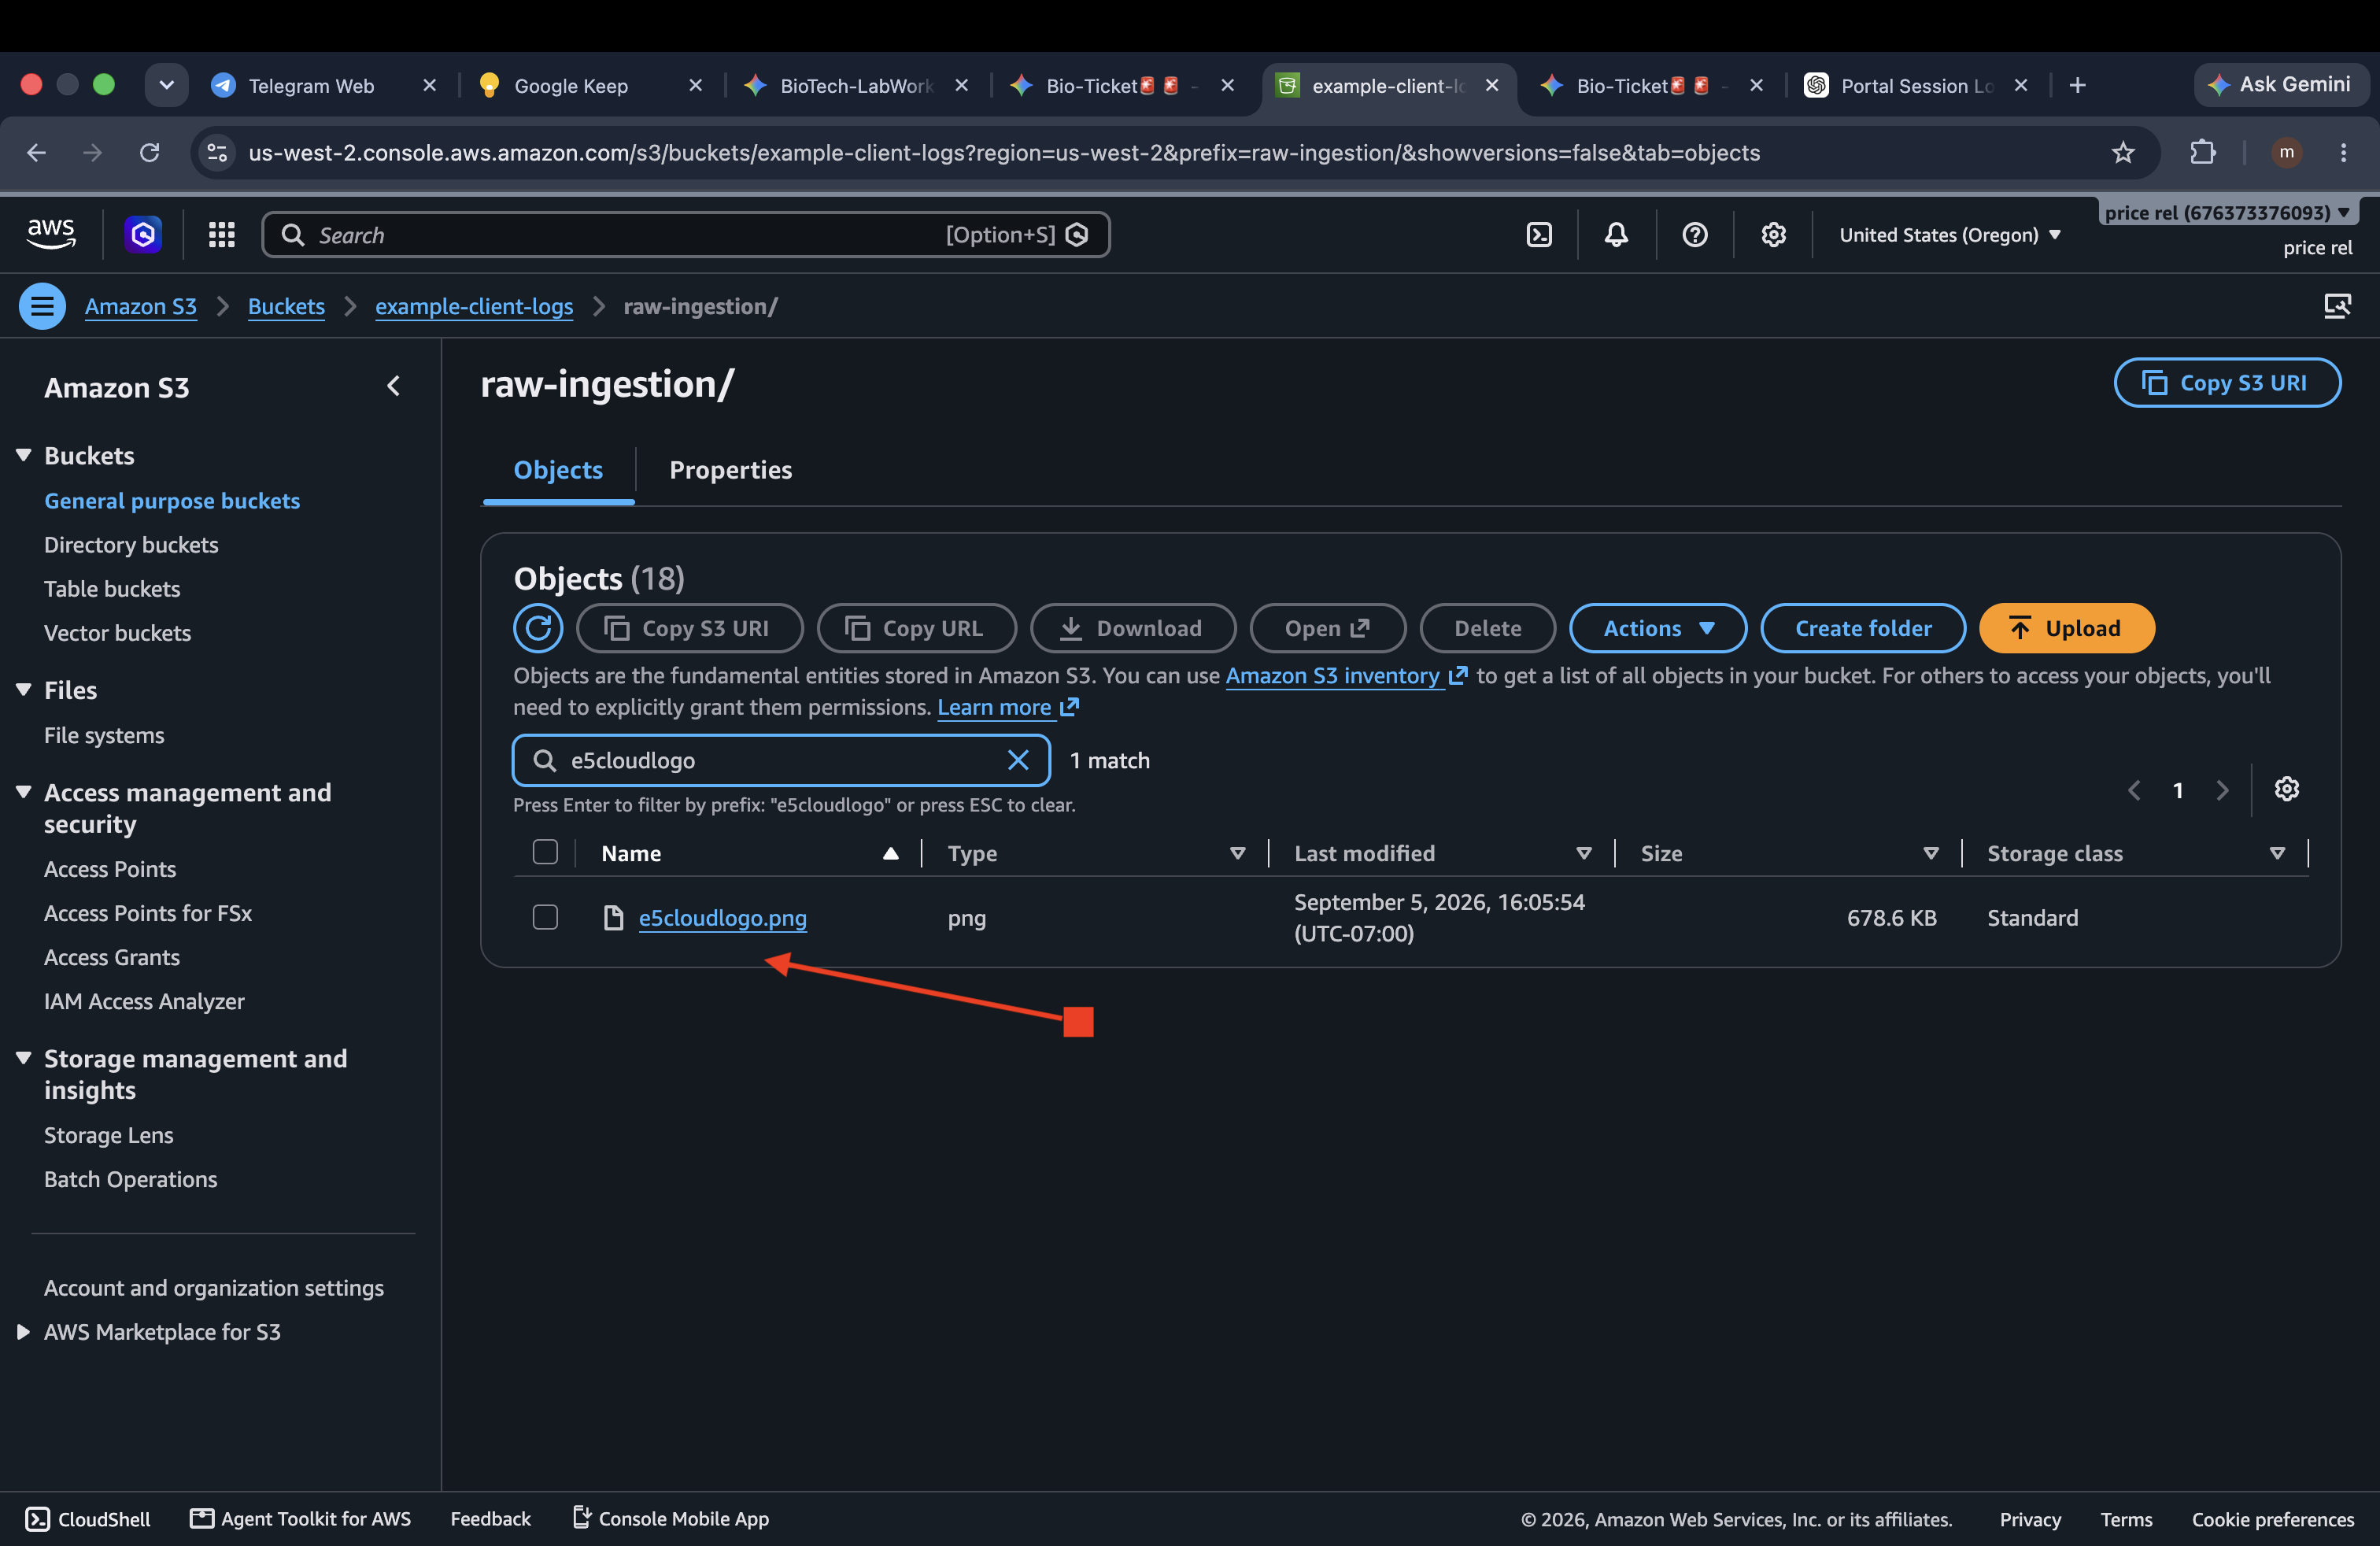Switch to the Telegram Web tab
This screenshot has width=2380, height=1546.
(310, 85)
